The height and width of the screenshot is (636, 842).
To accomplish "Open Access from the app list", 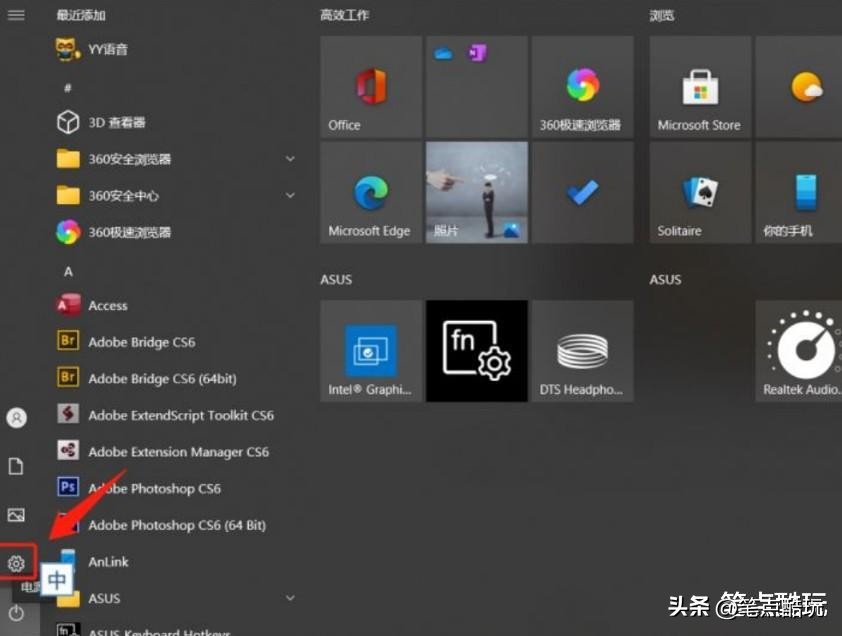I will click(107, 305).
